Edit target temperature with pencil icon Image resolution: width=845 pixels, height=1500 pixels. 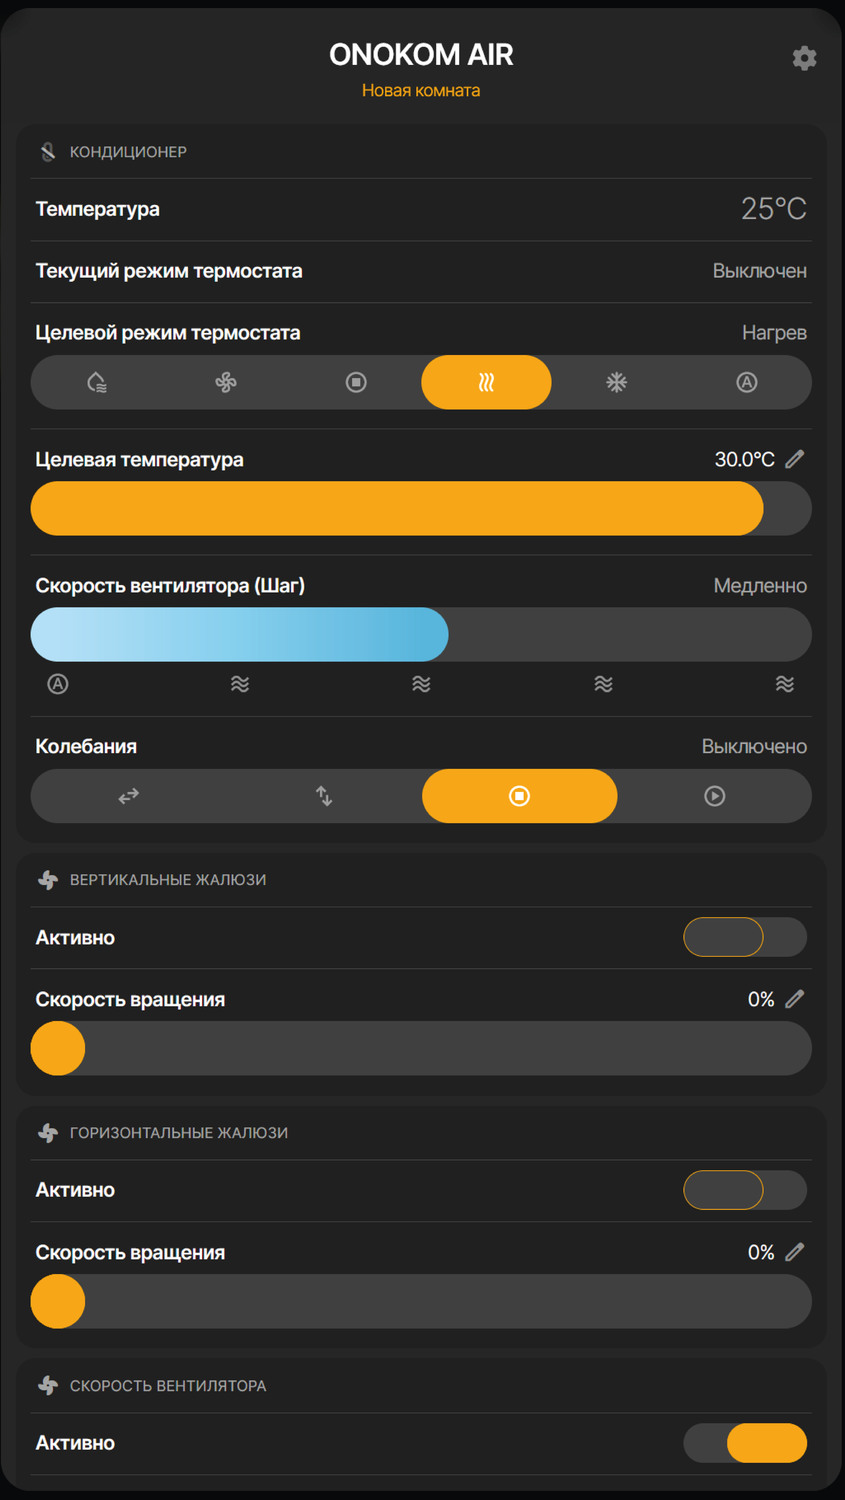tap(795, 459)
